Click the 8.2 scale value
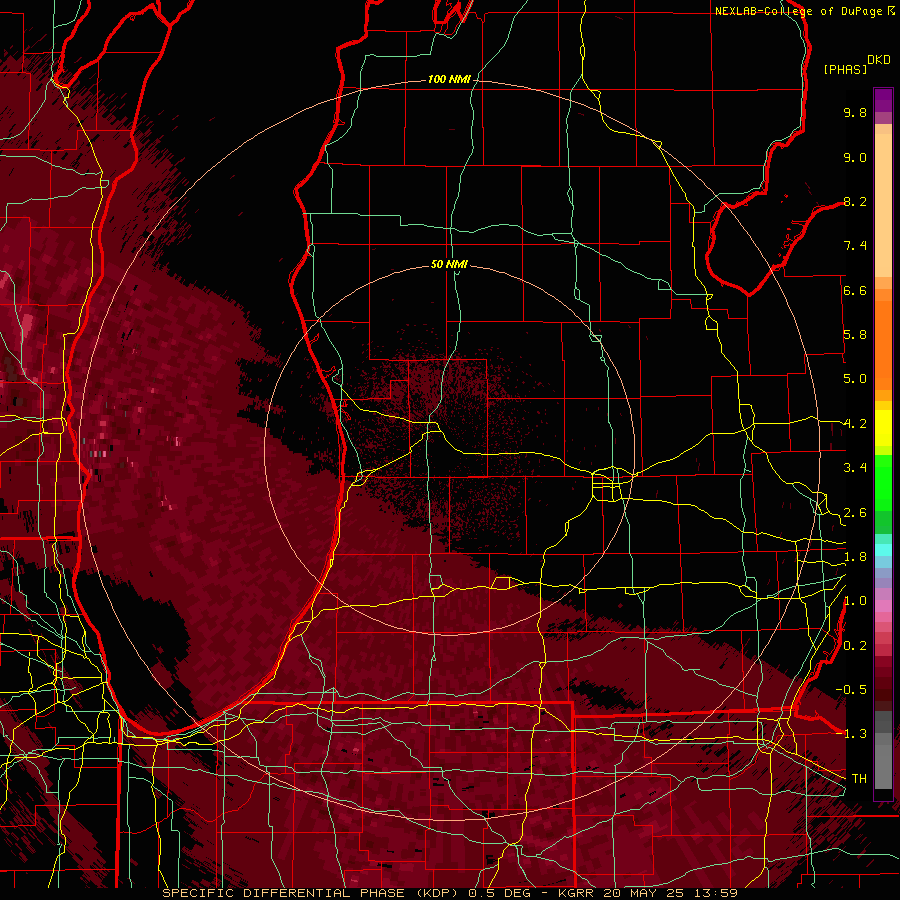 click(855, 201)
